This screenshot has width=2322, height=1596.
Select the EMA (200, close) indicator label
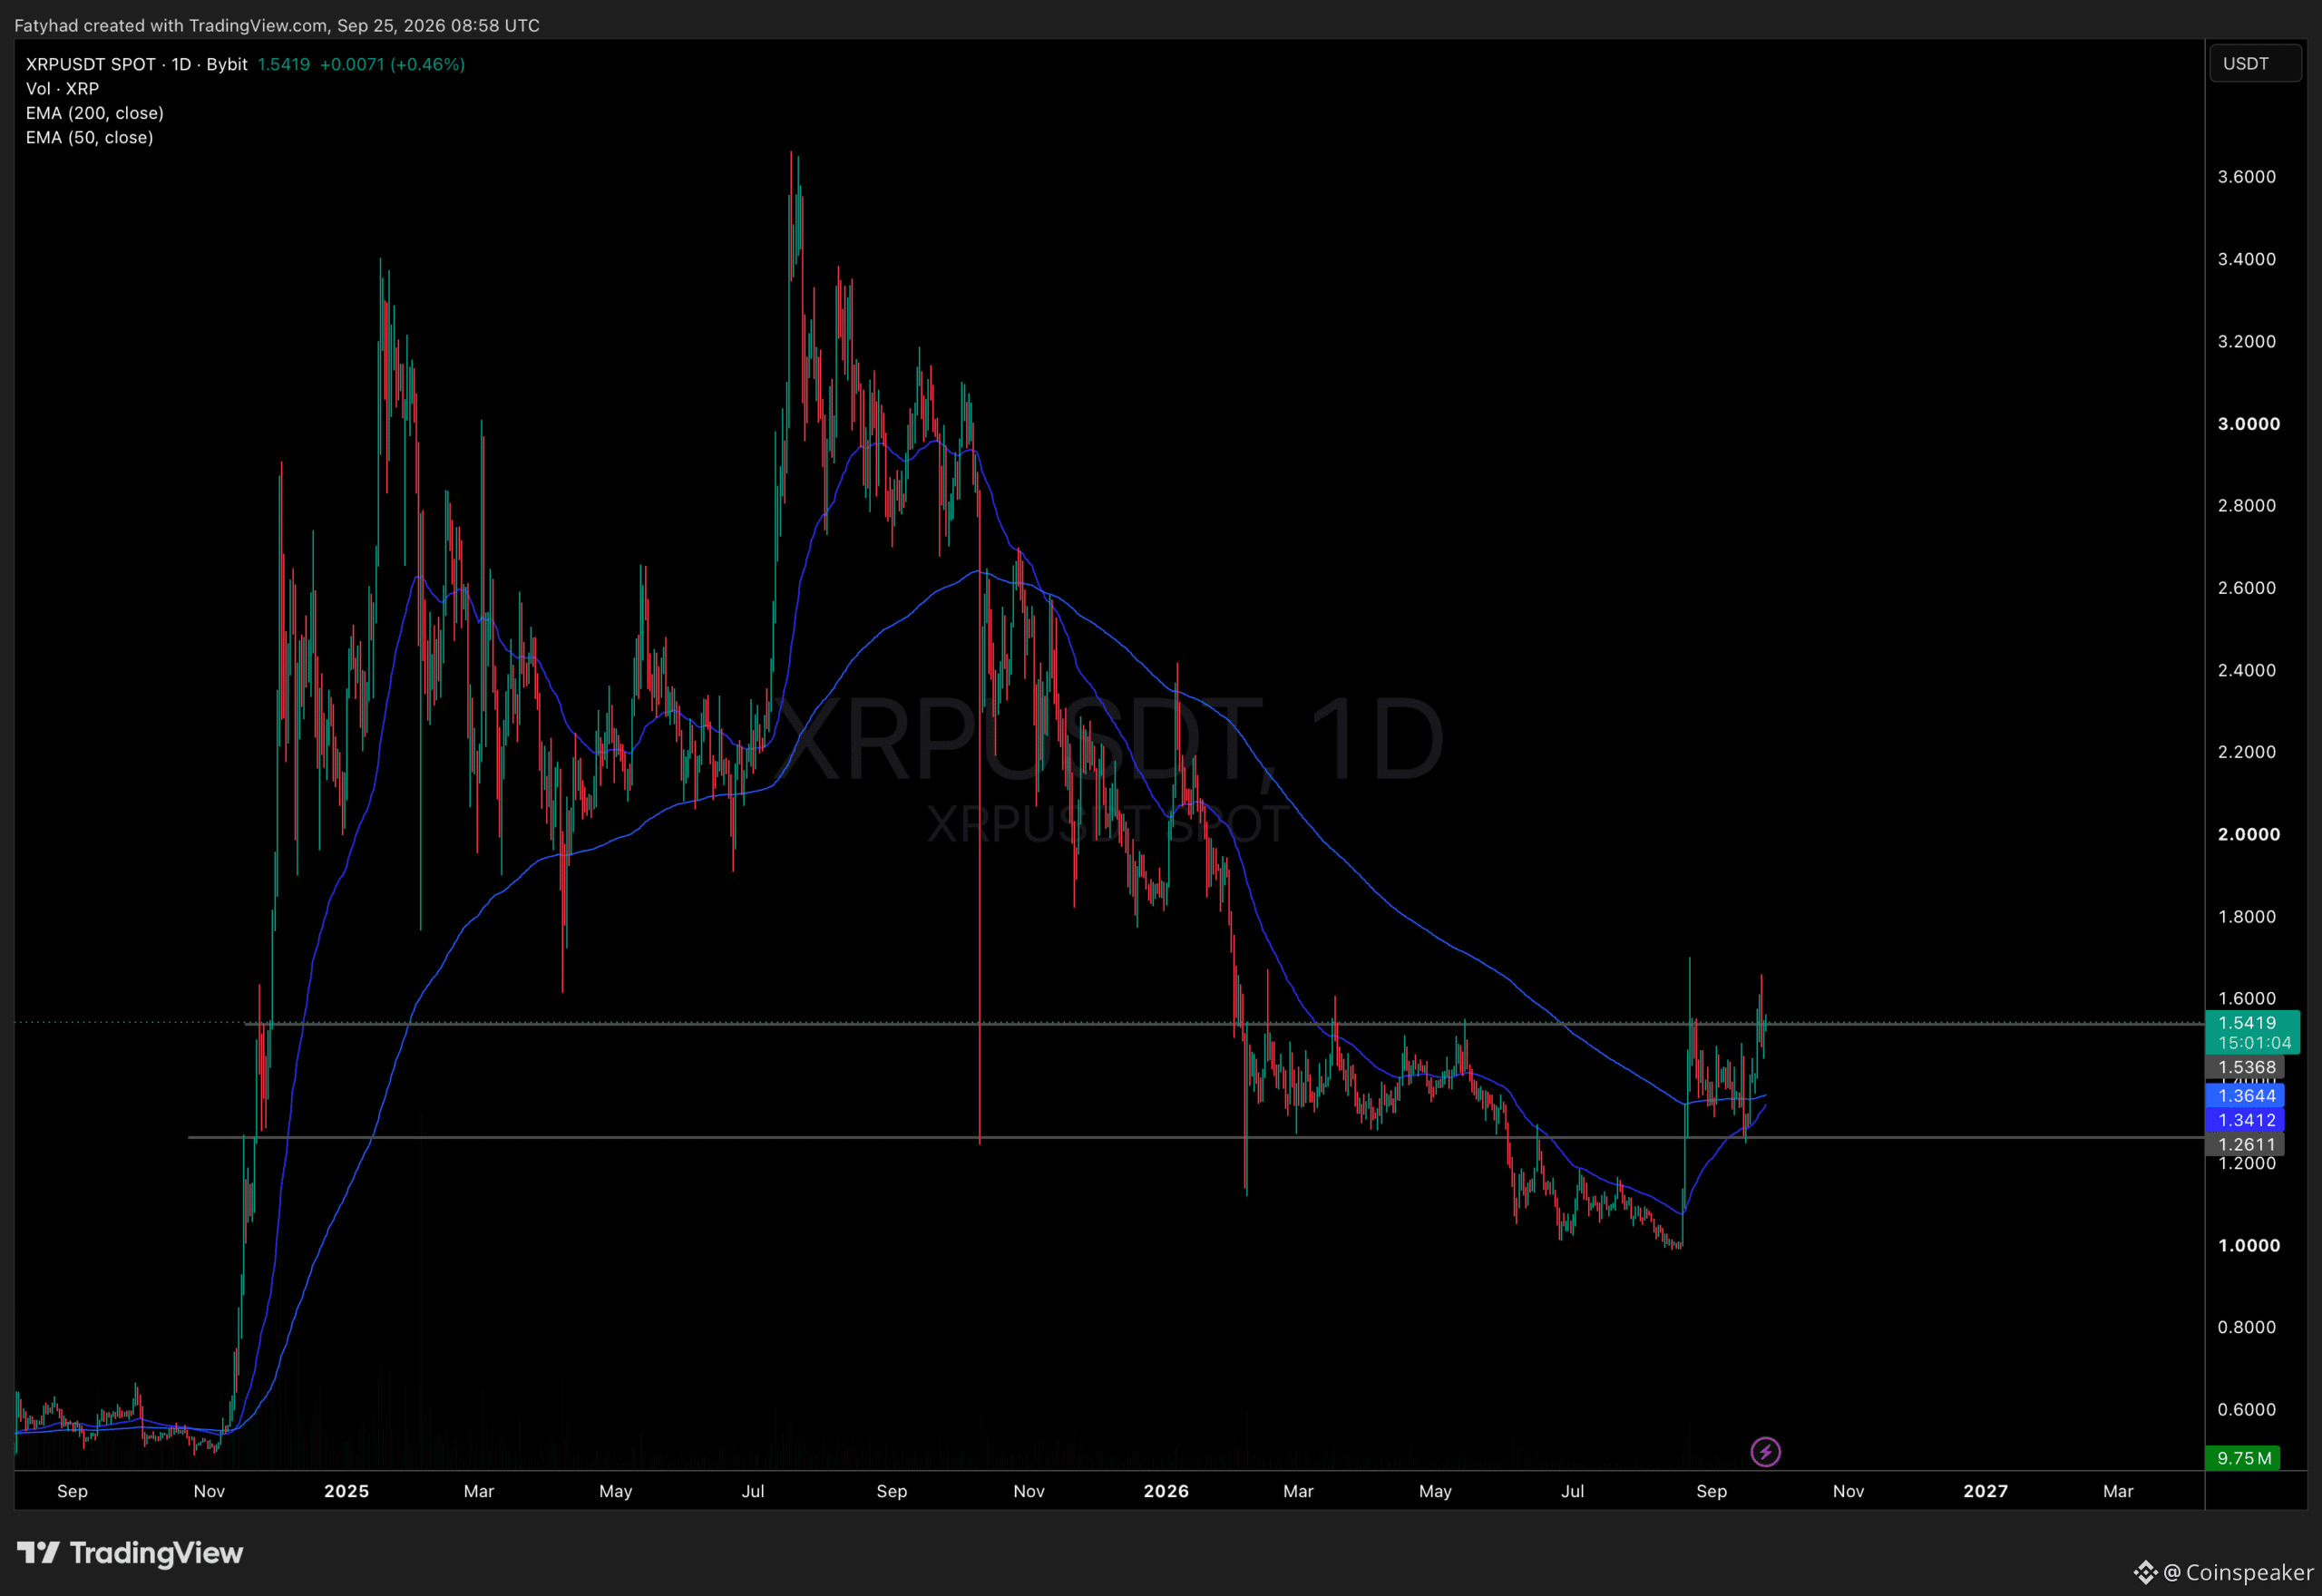coord(95,113)
